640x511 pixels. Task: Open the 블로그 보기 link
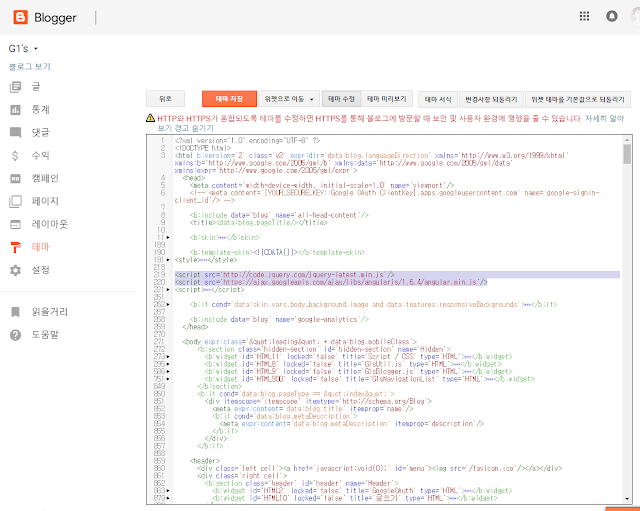pos(29,67)
